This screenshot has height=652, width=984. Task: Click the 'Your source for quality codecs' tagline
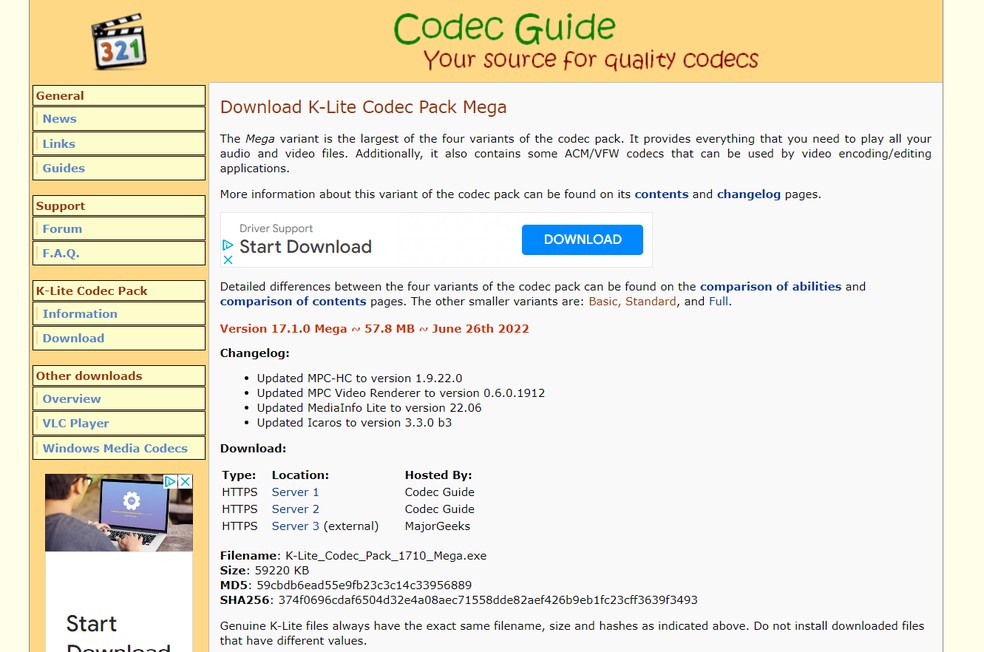pos(591,60)
